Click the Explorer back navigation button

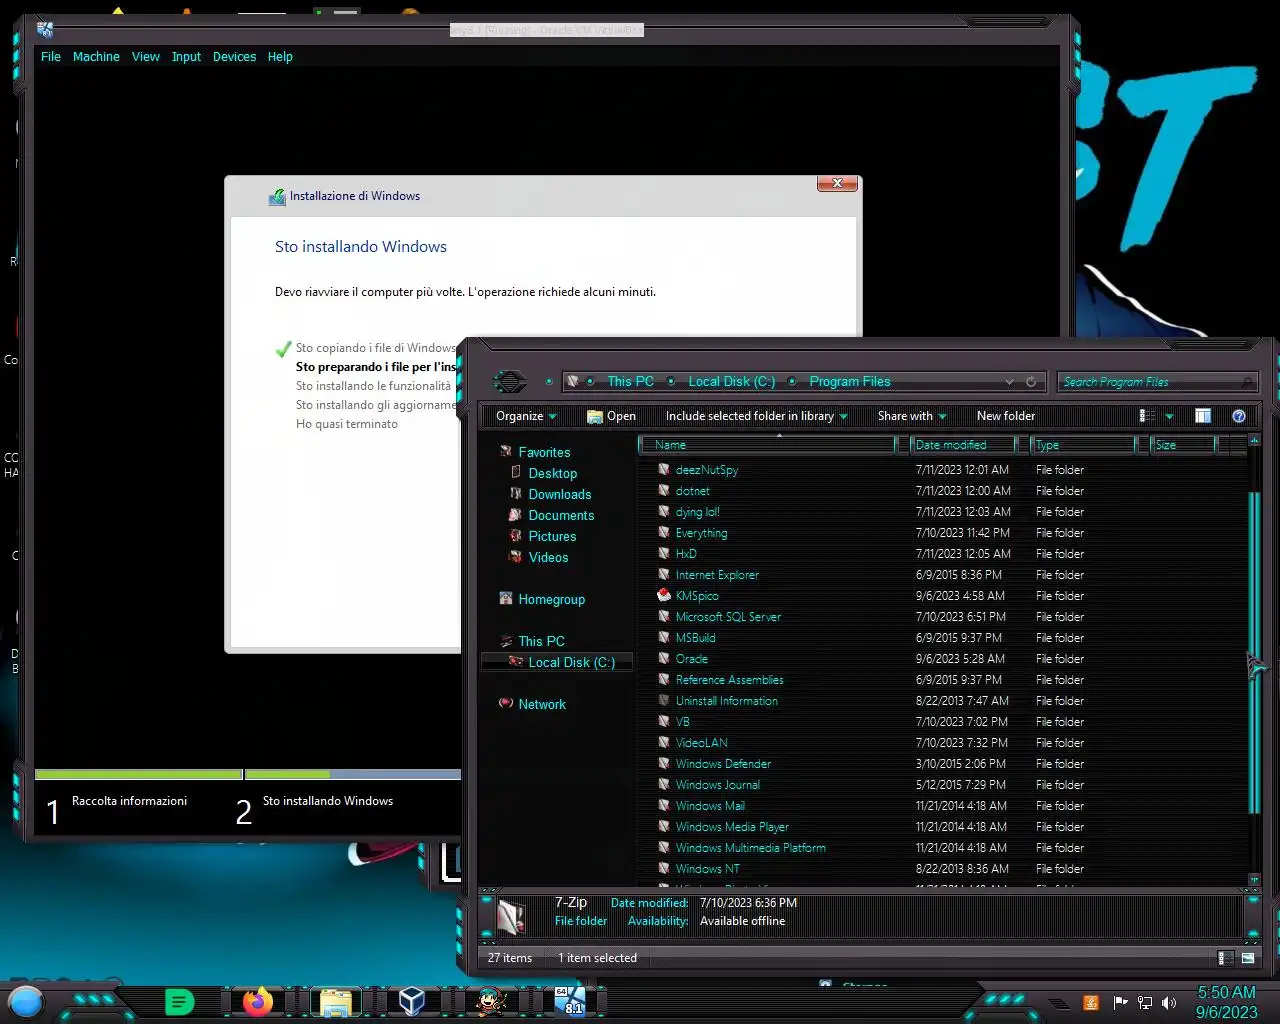click(x=510, y=381)
